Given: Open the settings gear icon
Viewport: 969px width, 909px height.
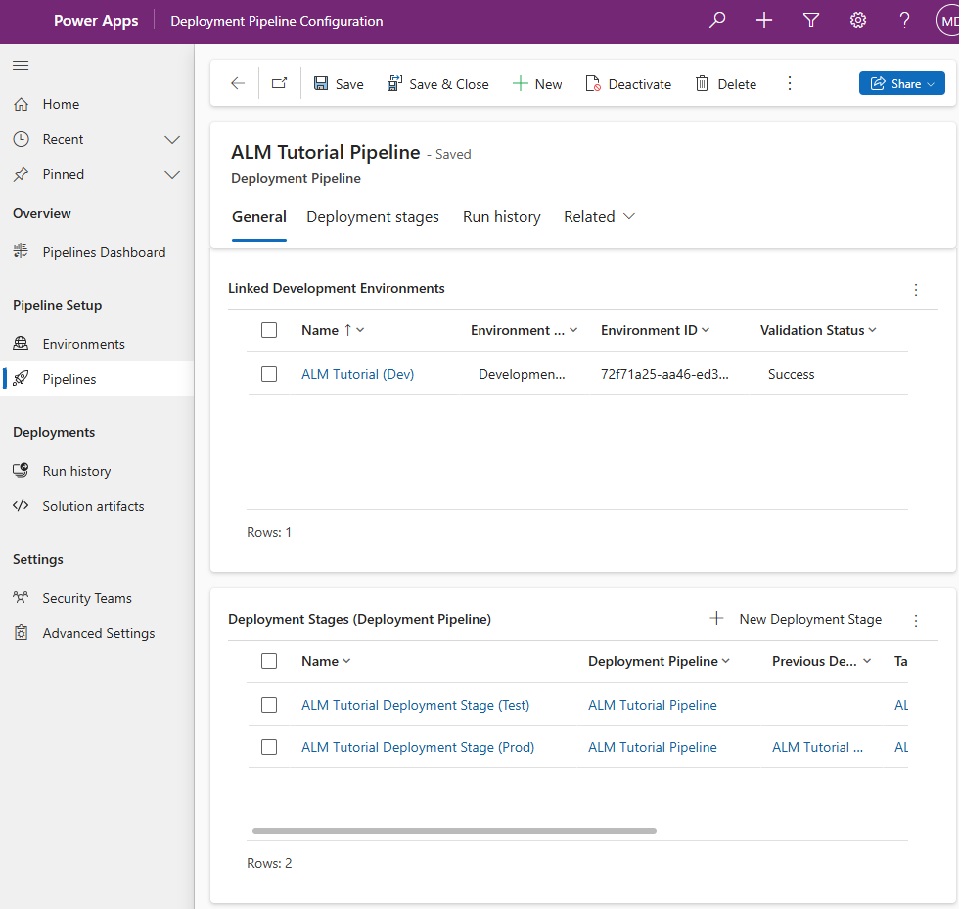Looking at the screenshot, I should point(858,20).
